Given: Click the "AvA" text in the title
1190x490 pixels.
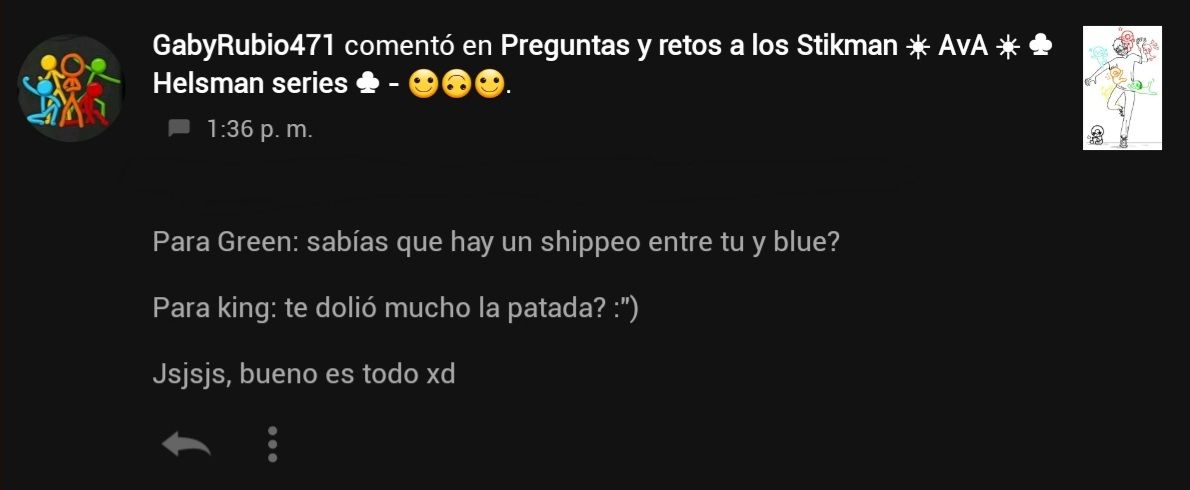Looking at the screenshot, I should pos(963,47).
